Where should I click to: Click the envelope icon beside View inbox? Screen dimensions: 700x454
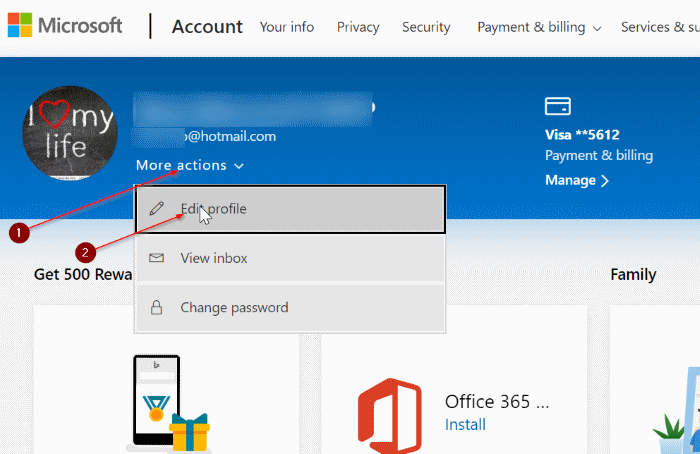pos(156,258)
